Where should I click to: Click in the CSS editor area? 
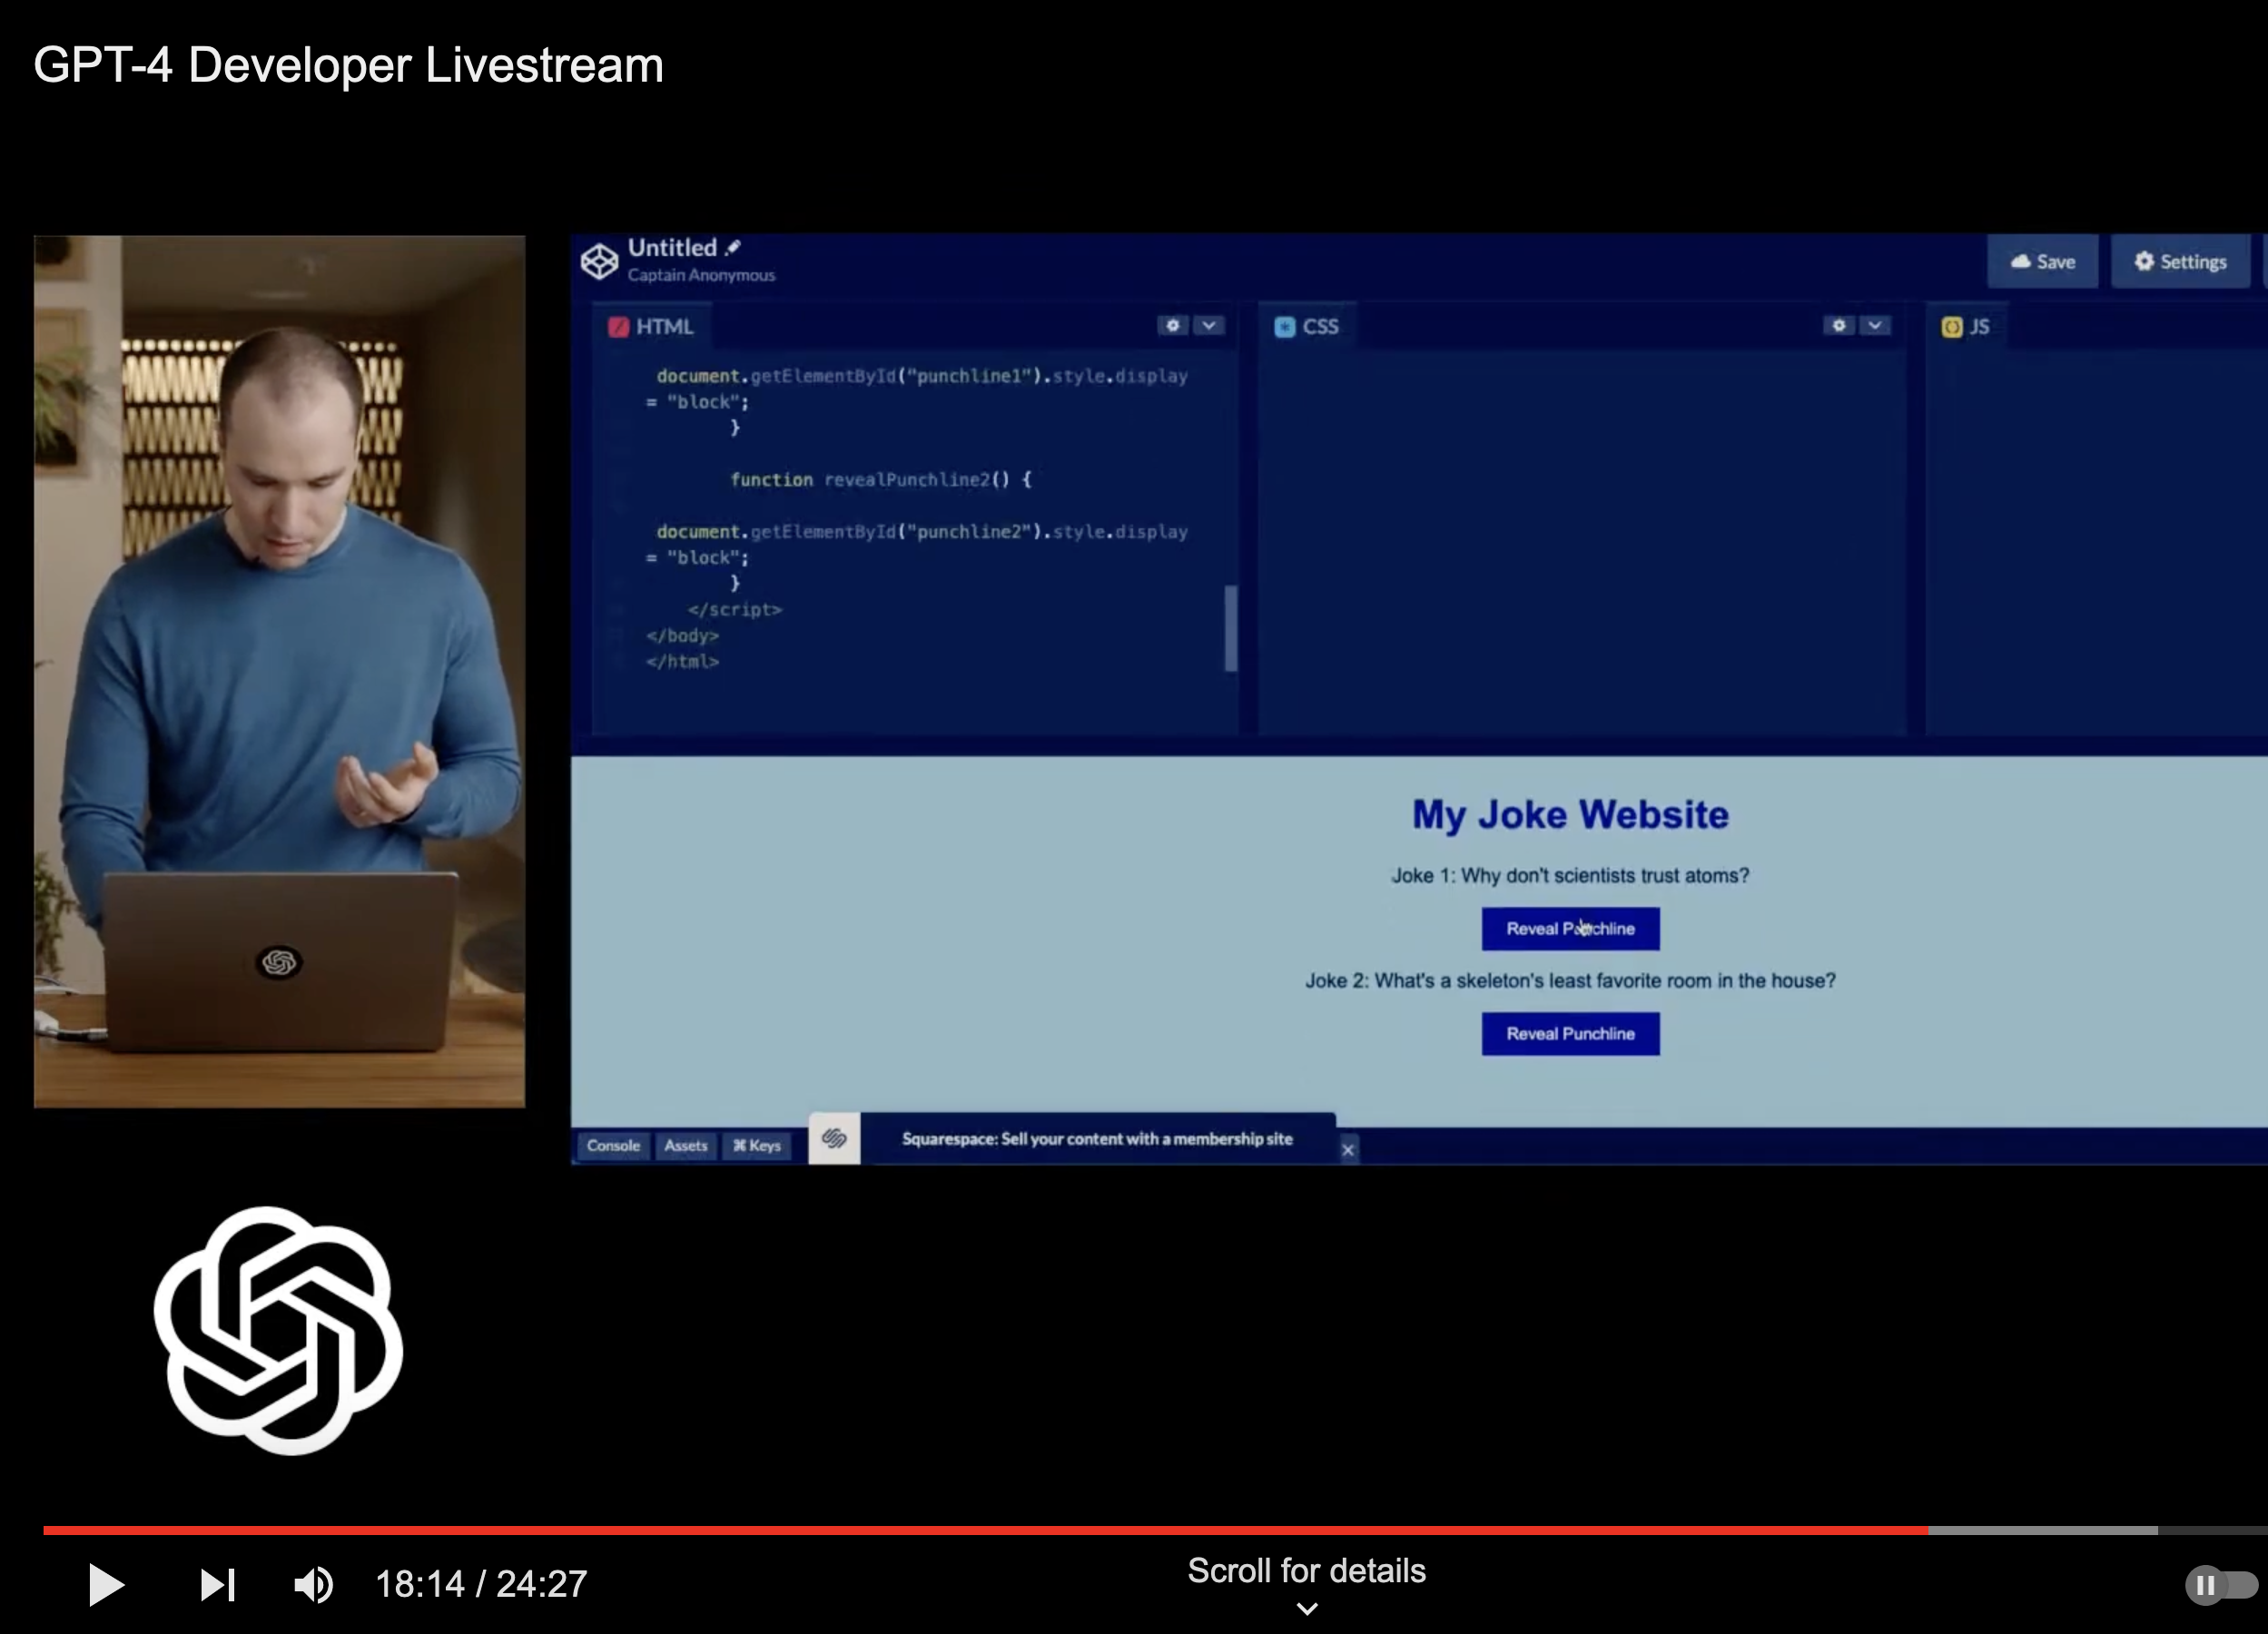pyautogui.click(x=1582, y=540)
